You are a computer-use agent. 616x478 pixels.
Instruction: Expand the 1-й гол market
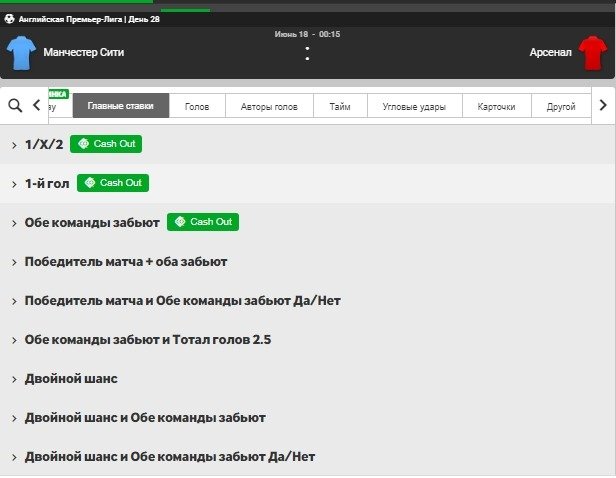point(44,184)
